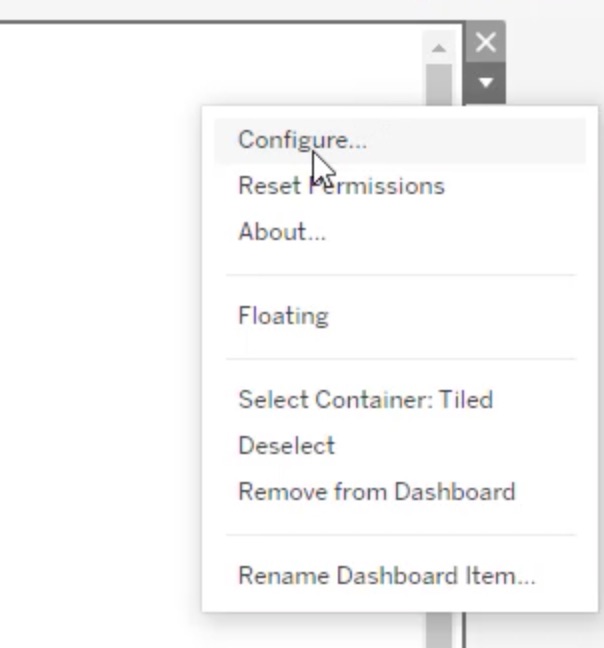Open the Configure... menu entry
Image resolution: width=604 pixels, height=648 pixels.
(302, 140)
